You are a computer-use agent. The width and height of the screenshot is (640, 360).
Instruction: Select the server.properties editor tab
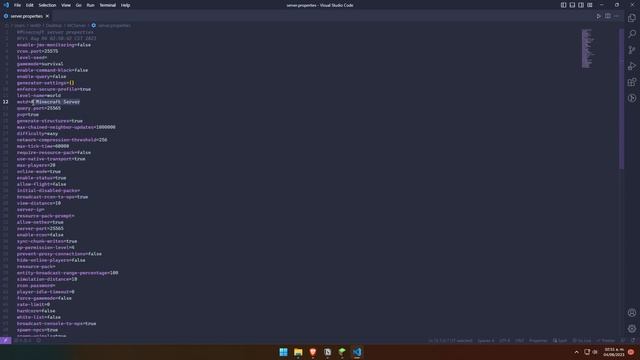click(27, 16)
